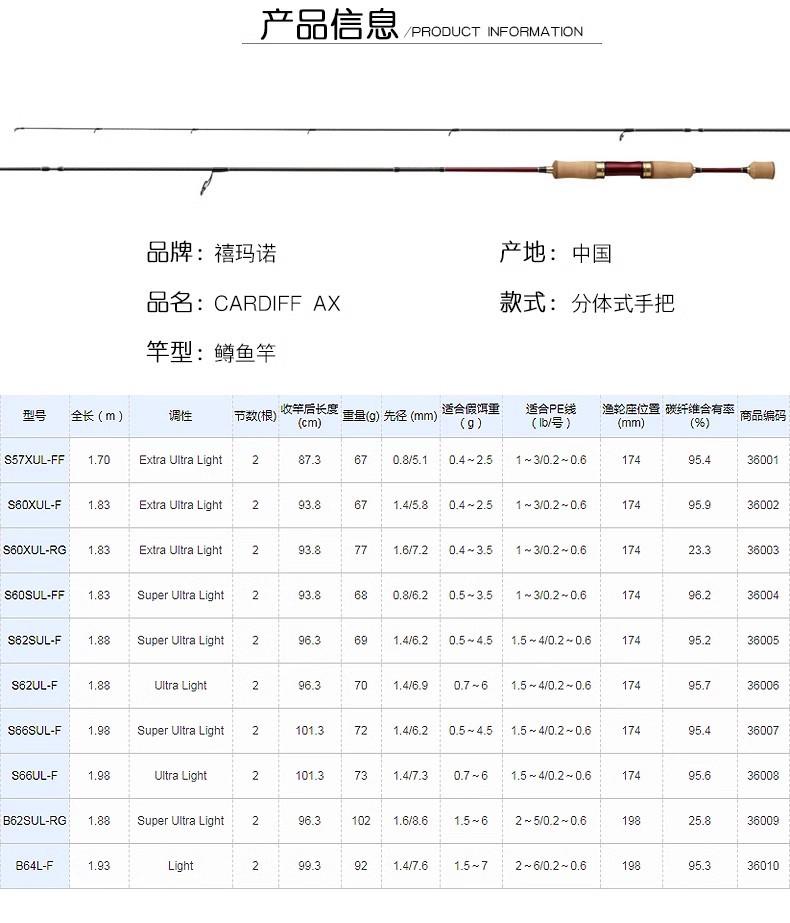The width and height of the screenshot is (790, 923).
Task: Click the product name CARDIFF AX
Action: (x=277, y=304)
